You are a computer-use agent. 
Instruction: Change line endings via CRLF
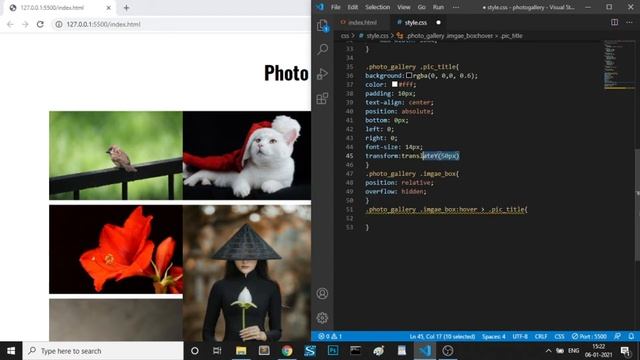[541, 336]
